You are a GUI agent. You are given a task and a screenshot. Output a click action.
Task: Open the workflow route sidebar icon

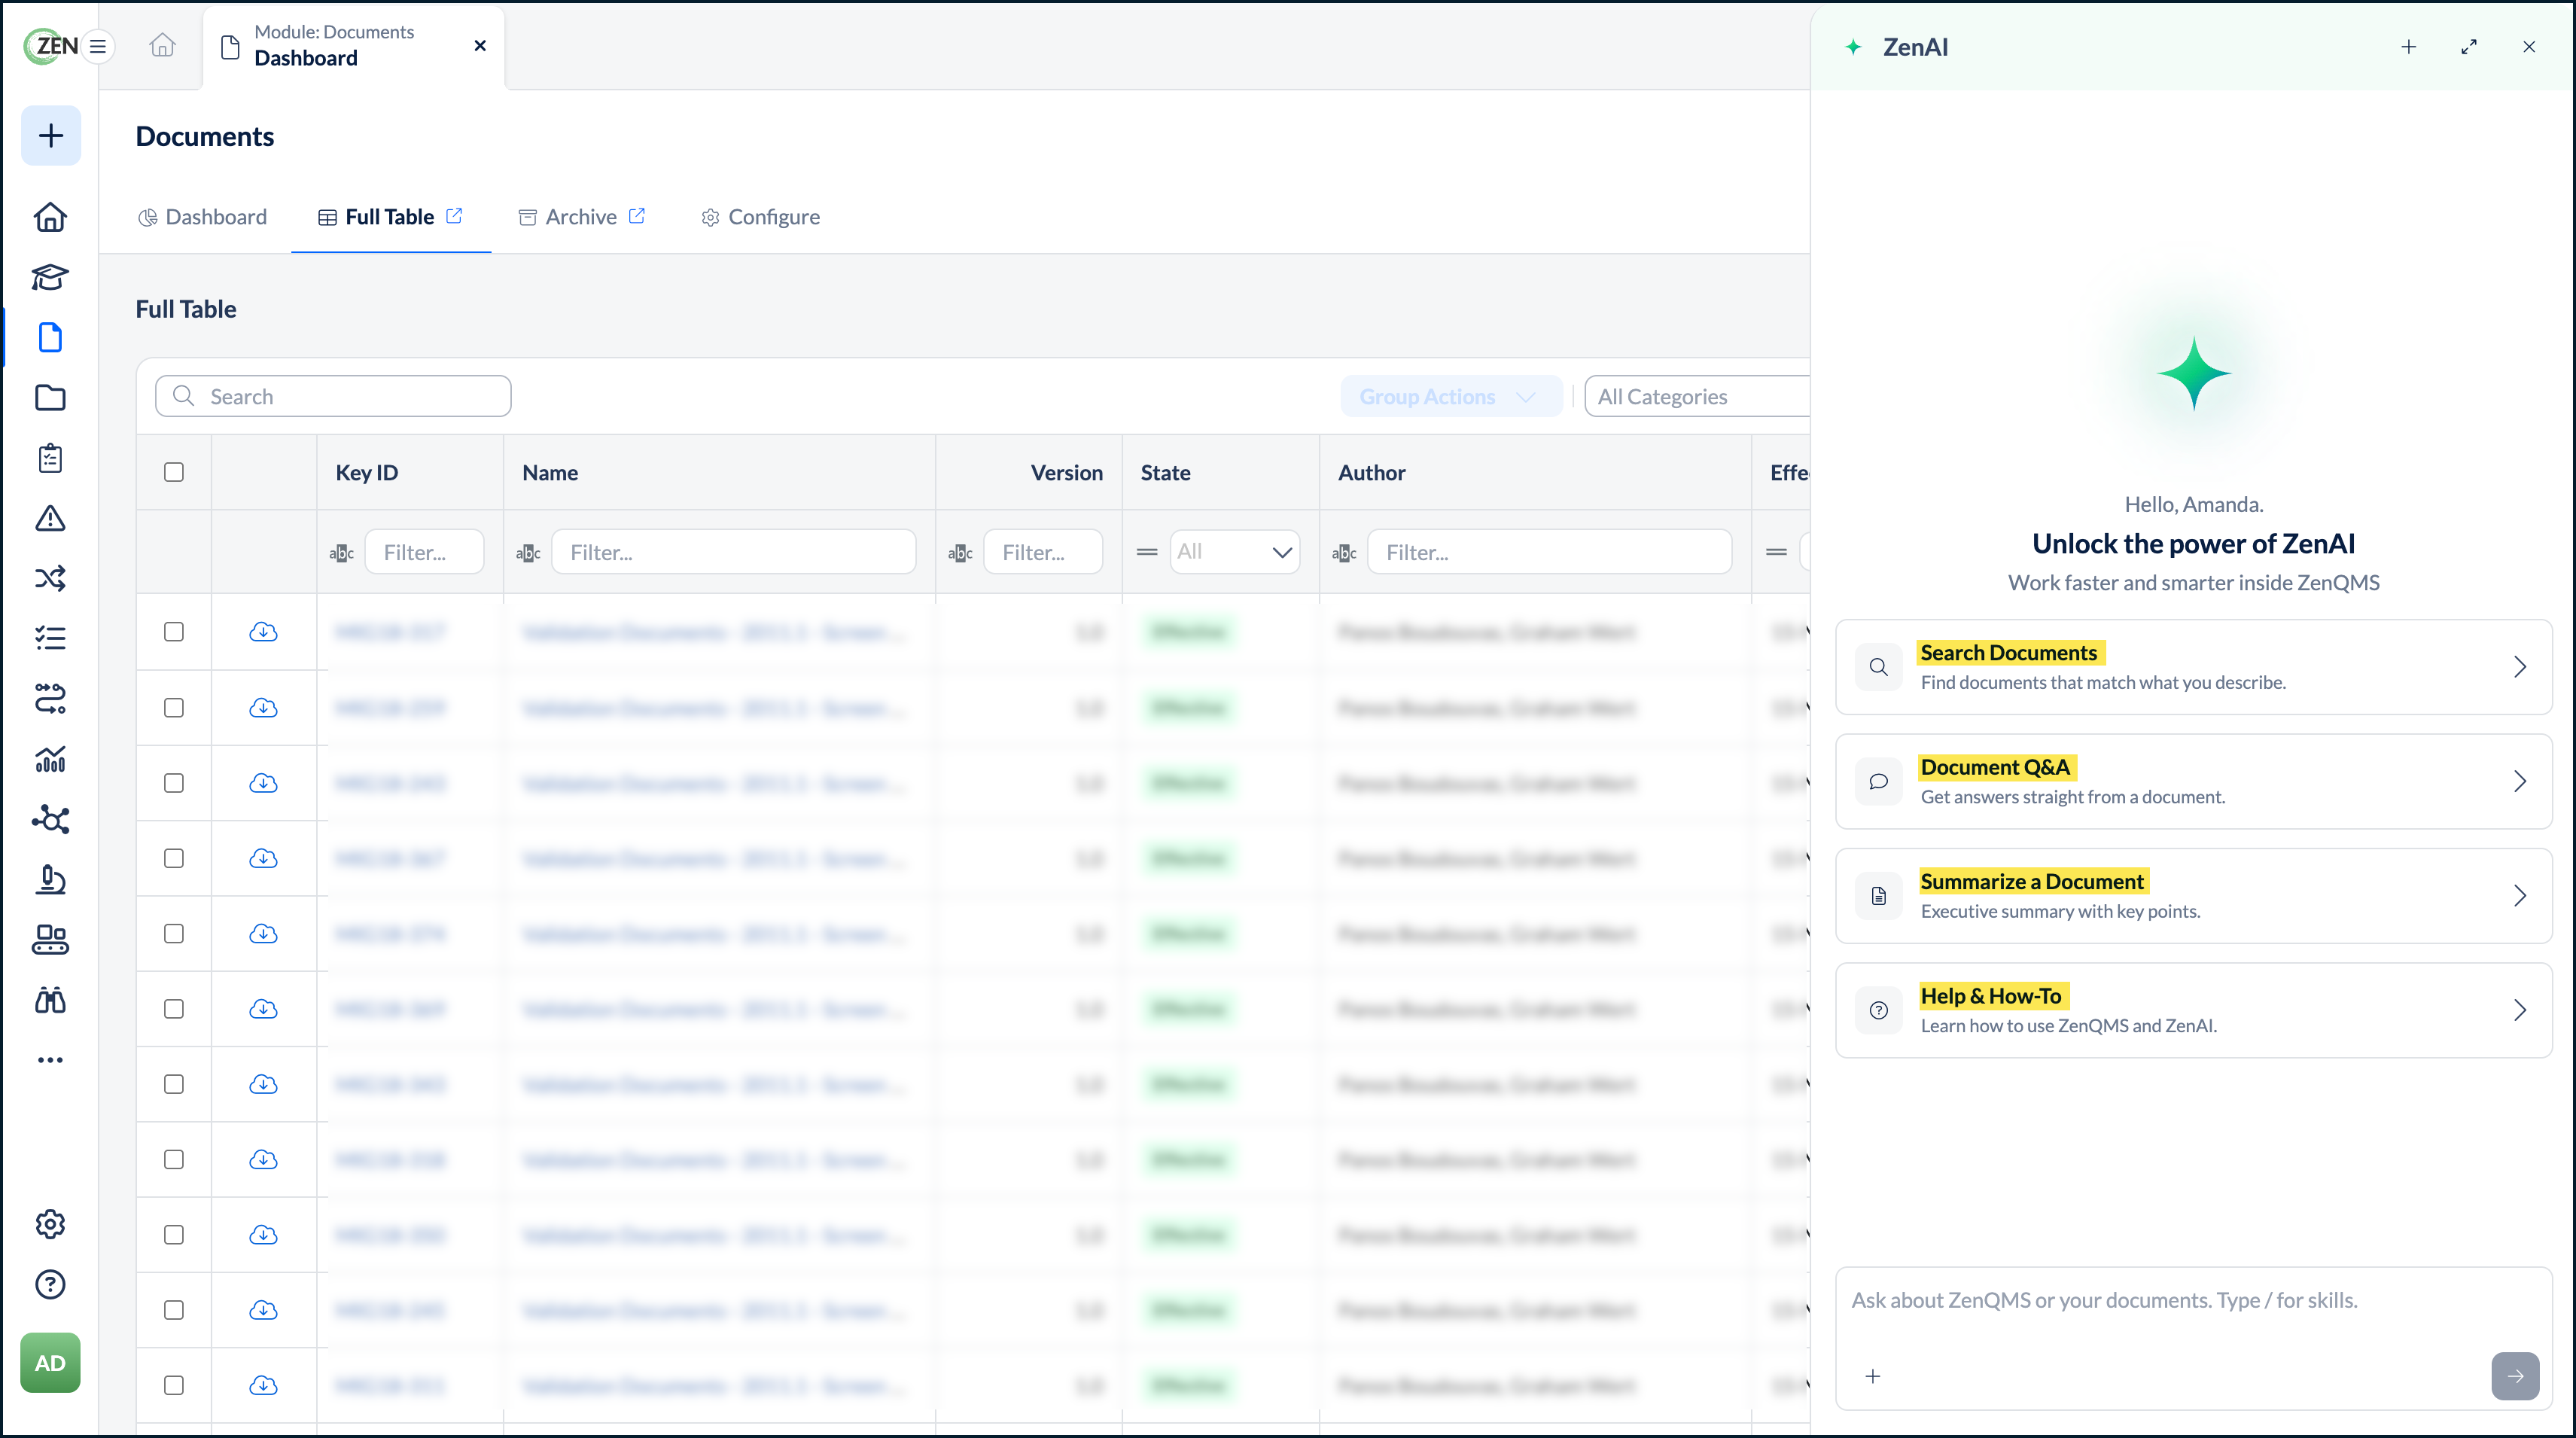(50, 698)
